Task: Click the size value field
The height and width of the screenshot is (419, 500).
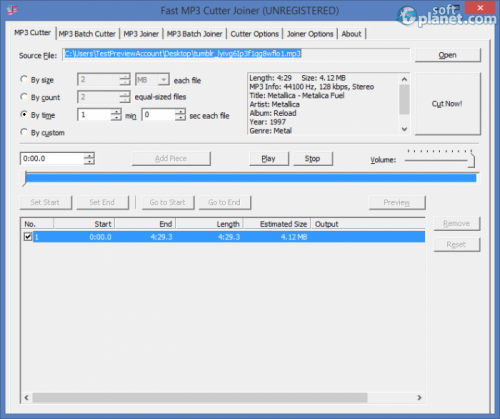Action: coord(99,80)
